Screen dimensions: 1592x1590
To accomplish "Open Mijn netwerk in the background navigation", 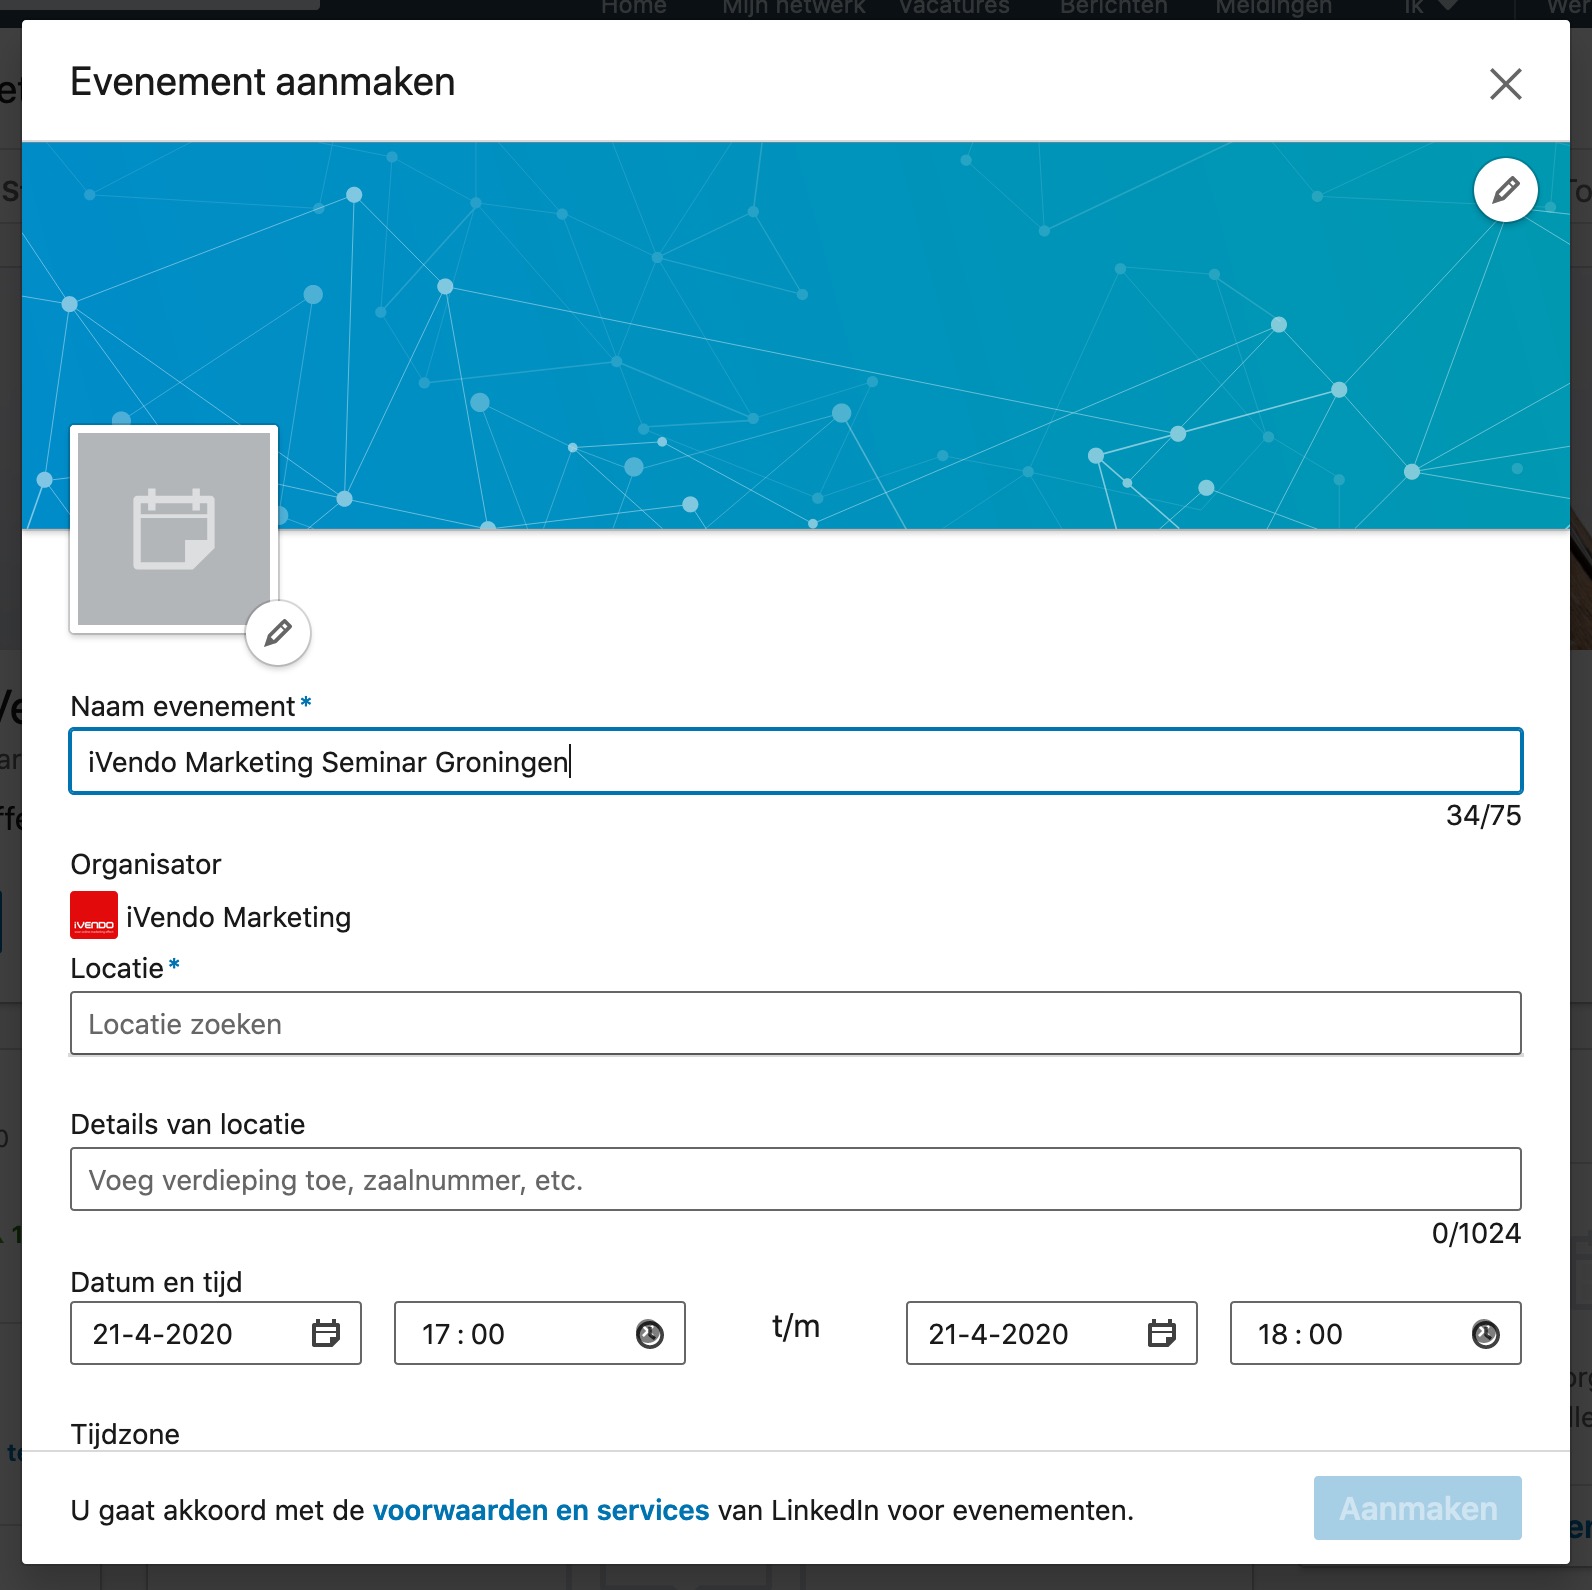I will pyautogui.click(x=794, y=8).
